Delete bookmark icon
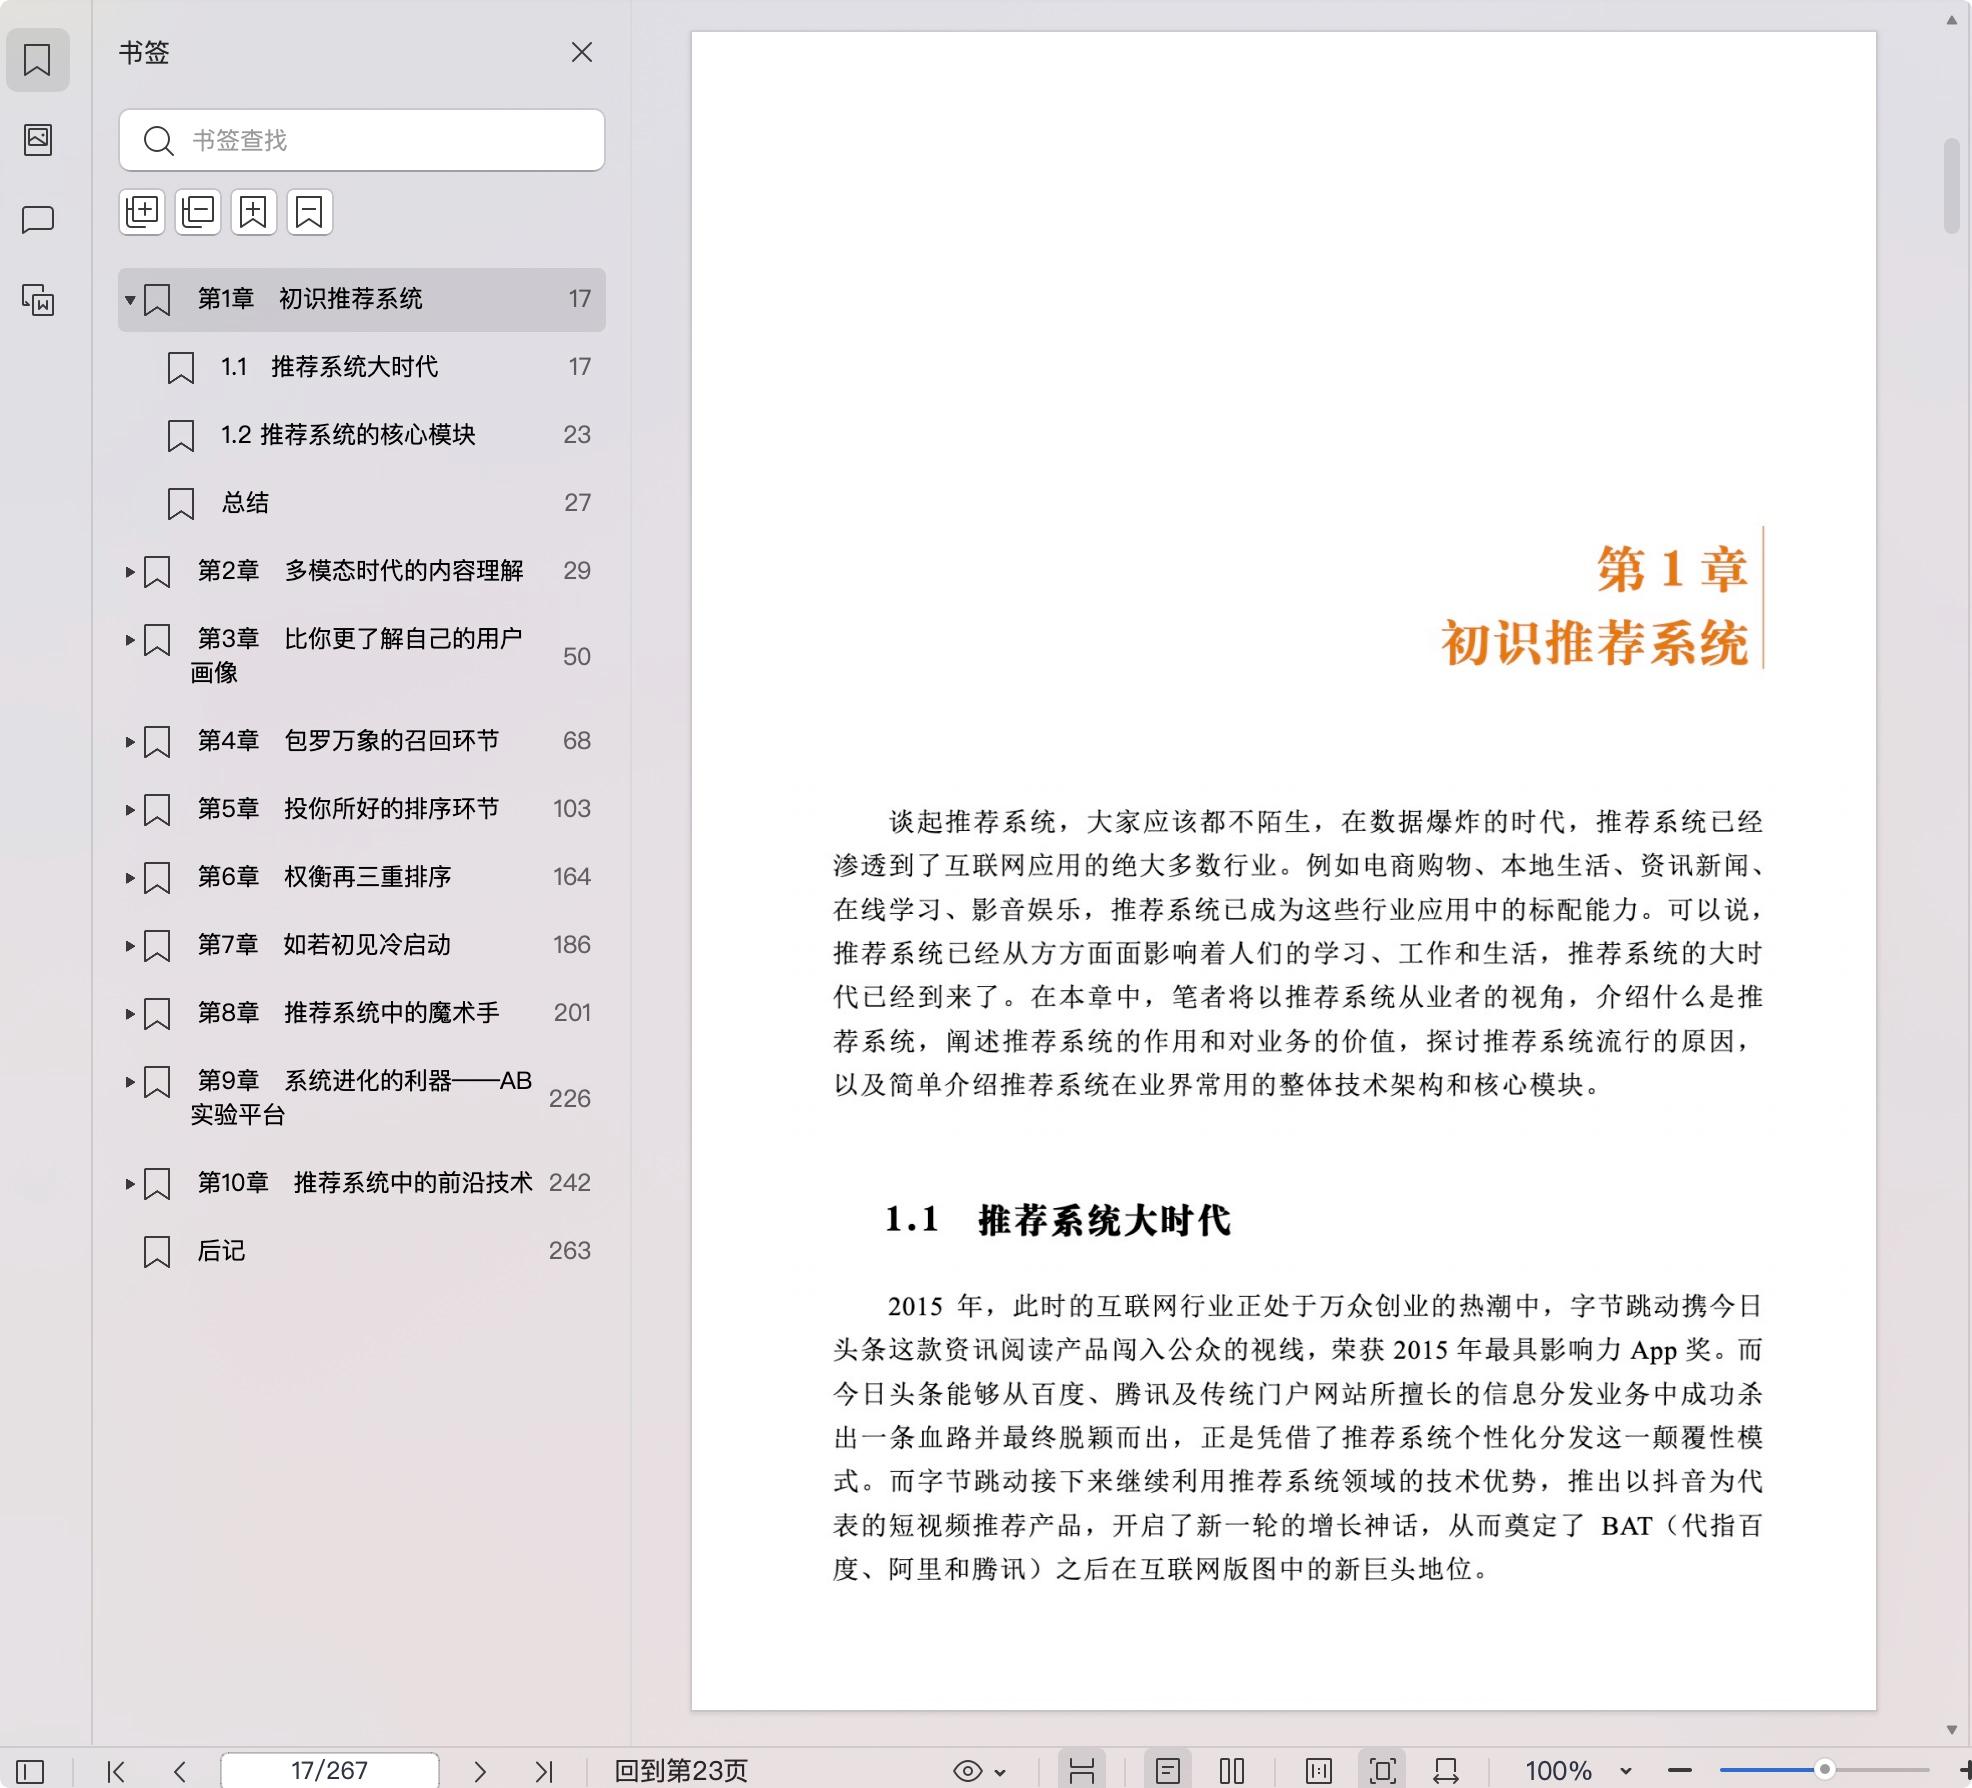 pos(310,212)
